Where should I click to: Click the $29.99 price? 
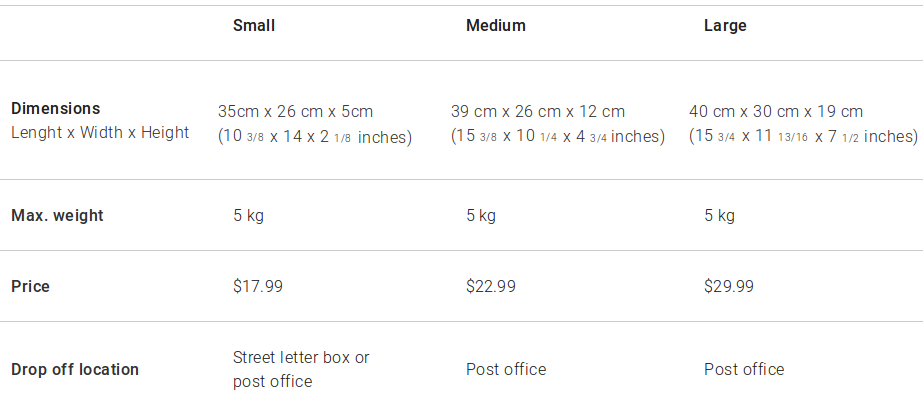click(729, 286)
